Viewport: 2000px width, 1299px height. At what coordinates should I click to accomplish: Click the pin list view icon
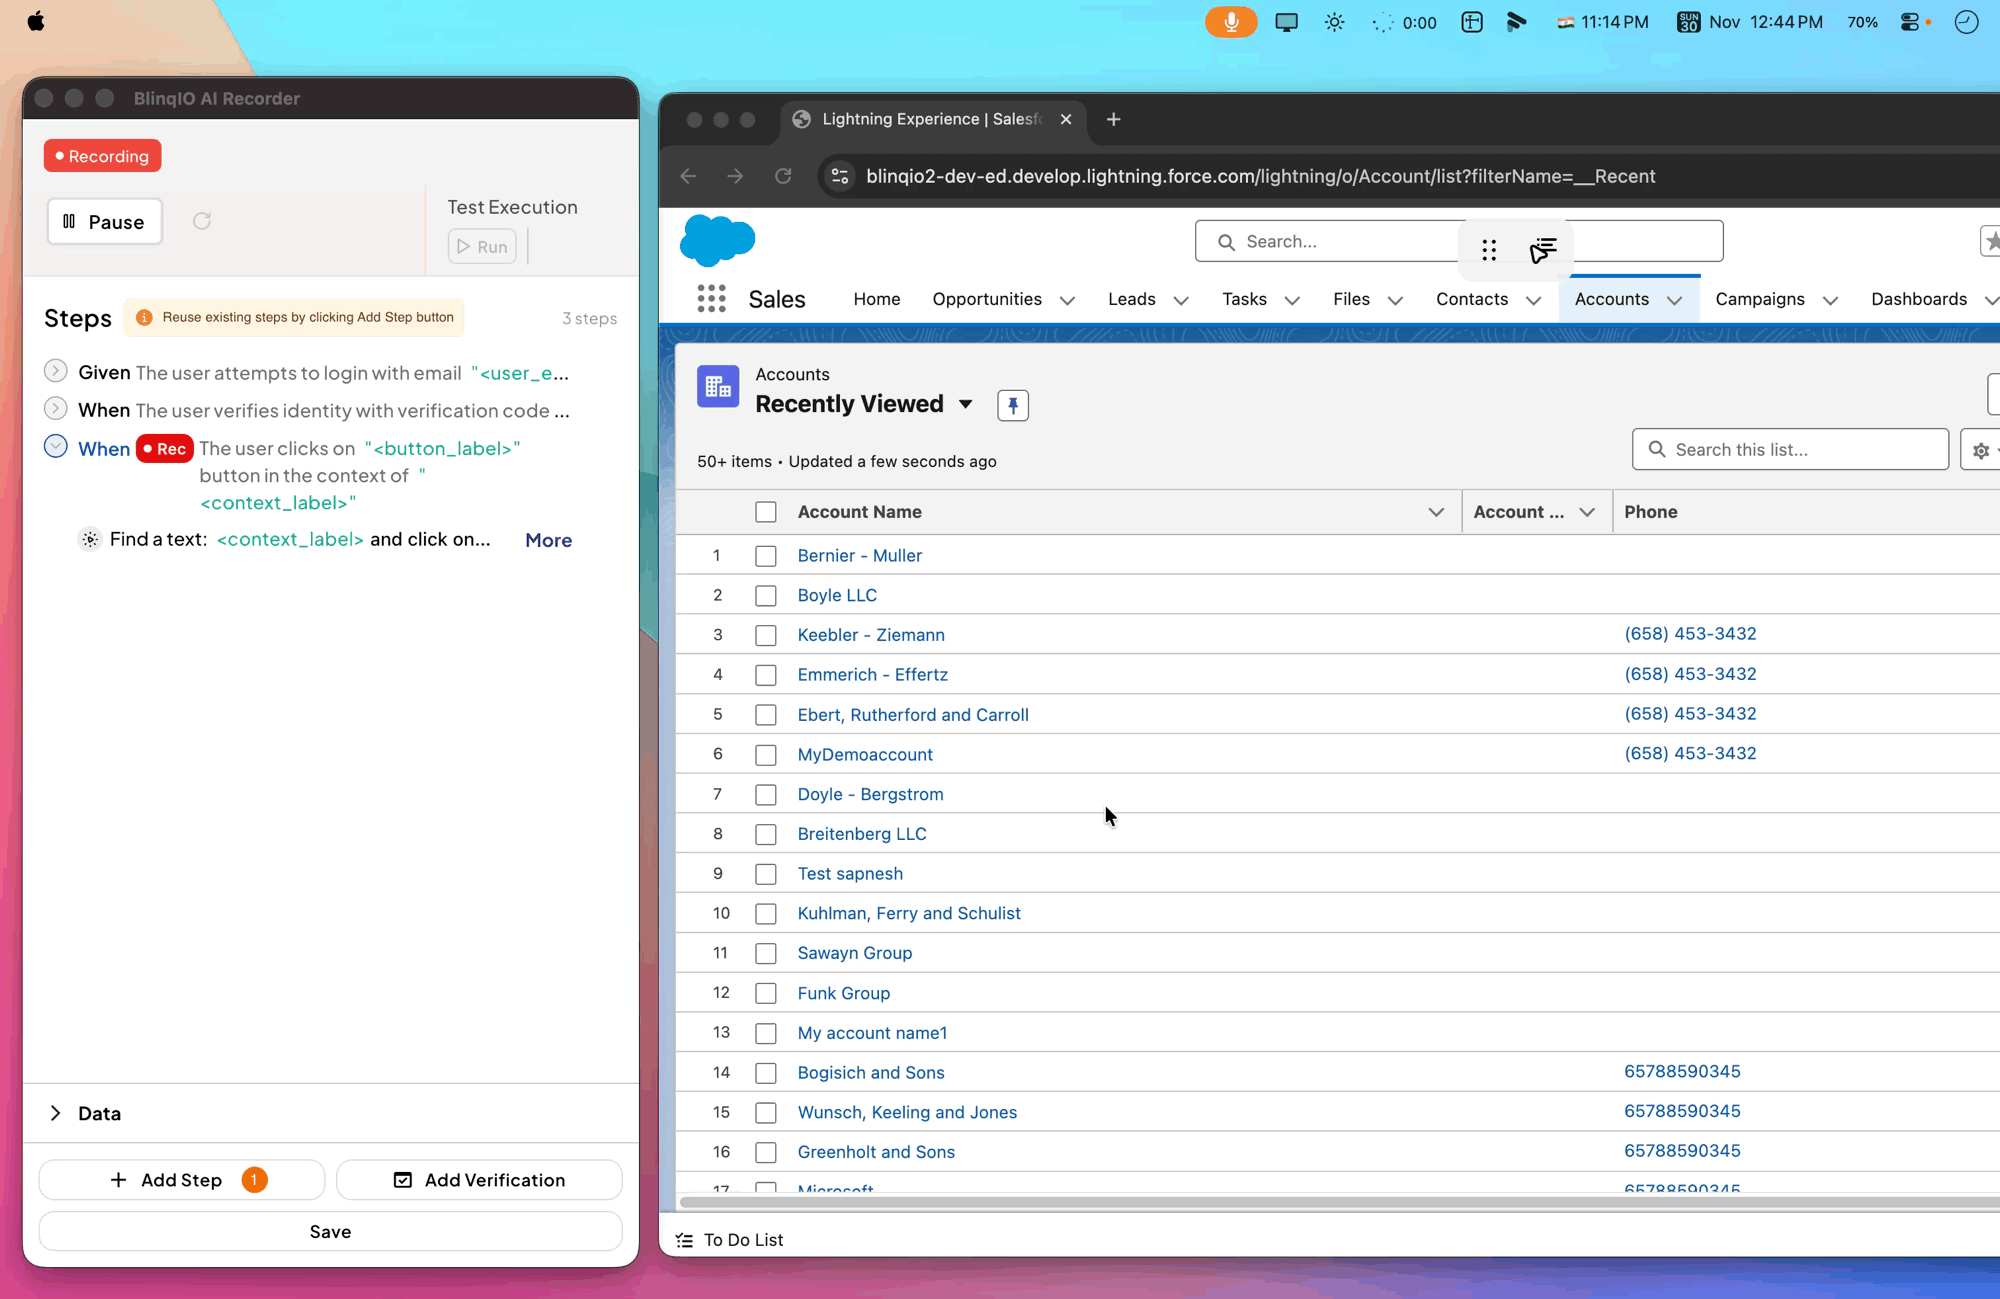(1012, 405)
